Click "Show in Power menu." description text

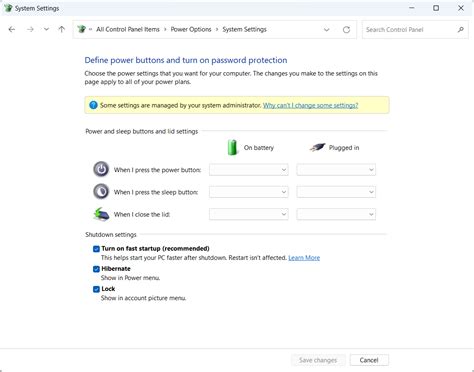tap(130, 278)
